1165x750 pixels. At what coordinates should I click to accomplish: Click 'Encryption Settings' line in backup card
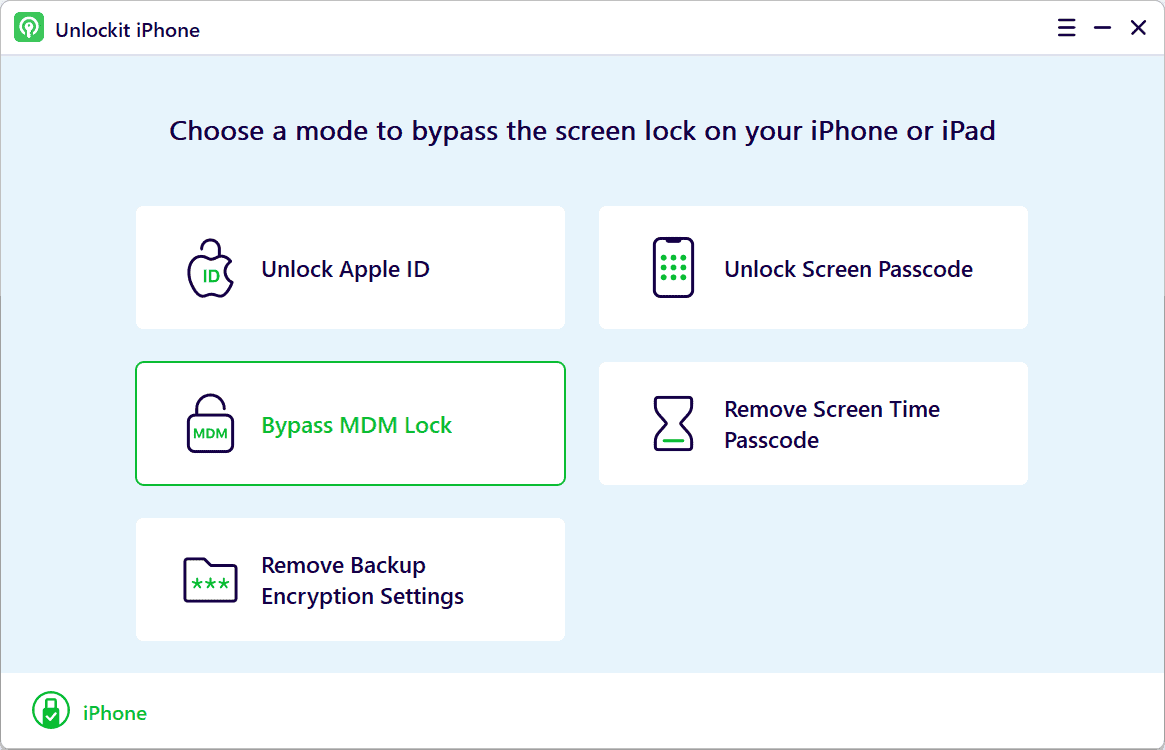pos(363,596)
